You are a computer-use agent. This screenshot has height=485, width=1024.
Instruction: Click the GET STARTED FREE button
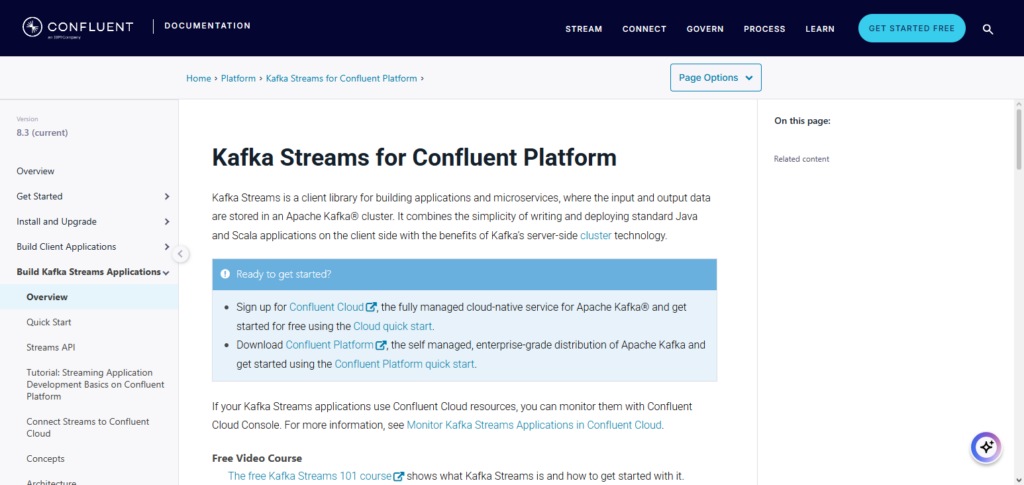(x=912, y=28)
